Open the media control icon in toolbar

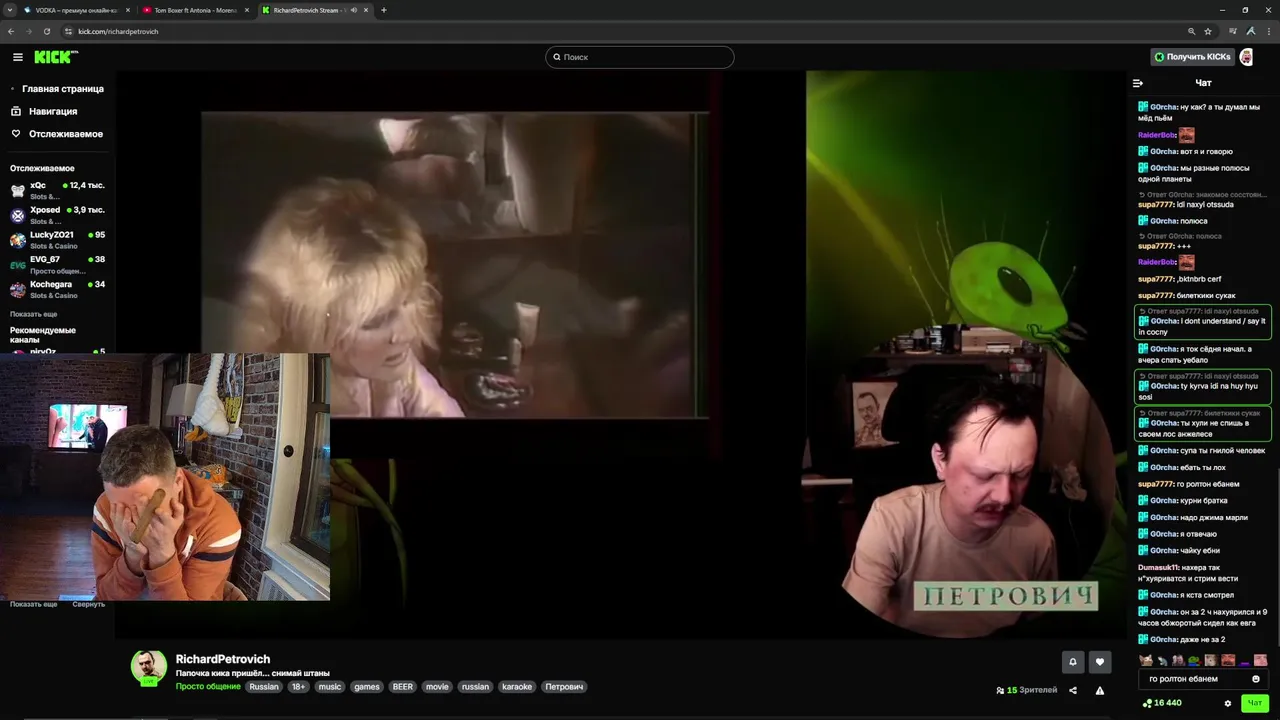[x=1234, y=31]
